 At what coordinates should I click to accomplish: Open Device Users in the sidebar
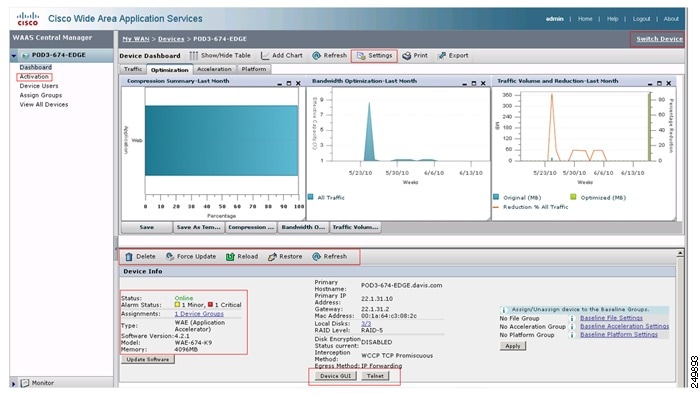(39, 86)
